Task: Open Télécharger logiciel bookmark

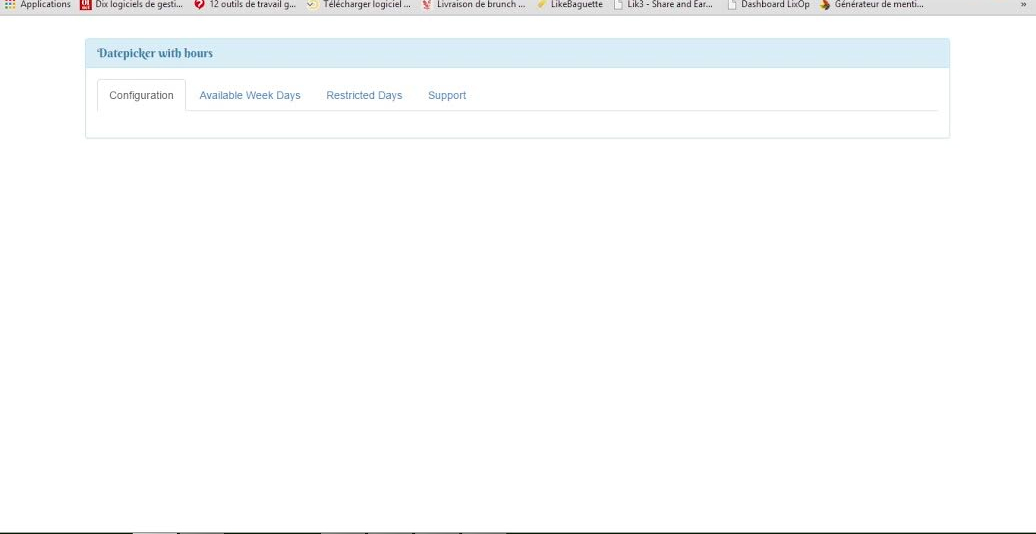Action: tap(359, 5)
